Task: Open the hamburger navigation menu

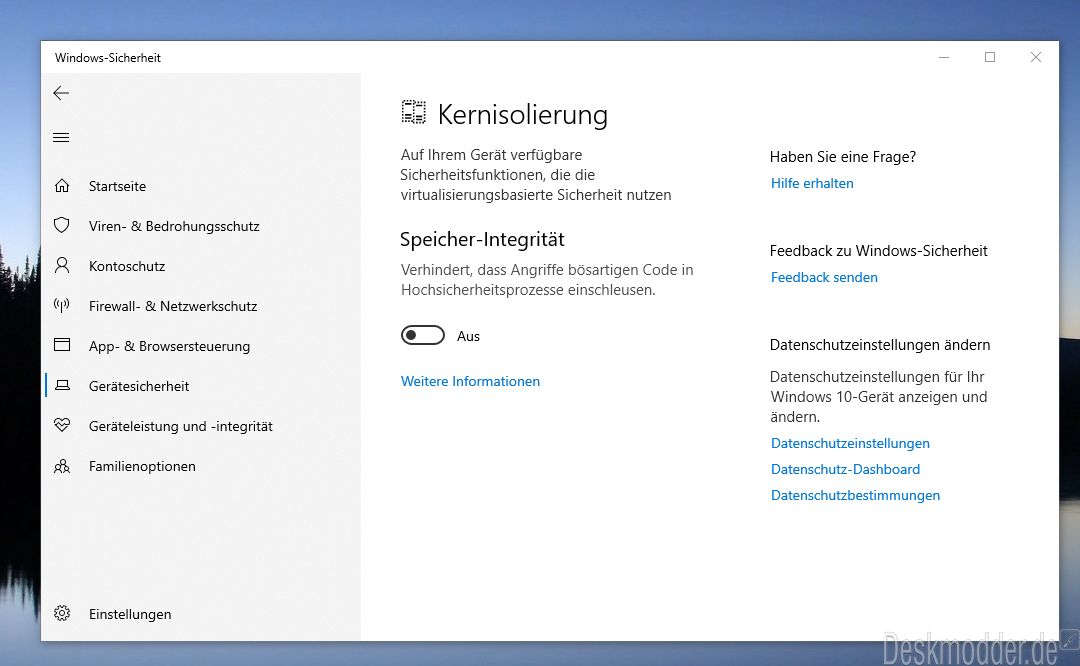Action: pos(61,138)
